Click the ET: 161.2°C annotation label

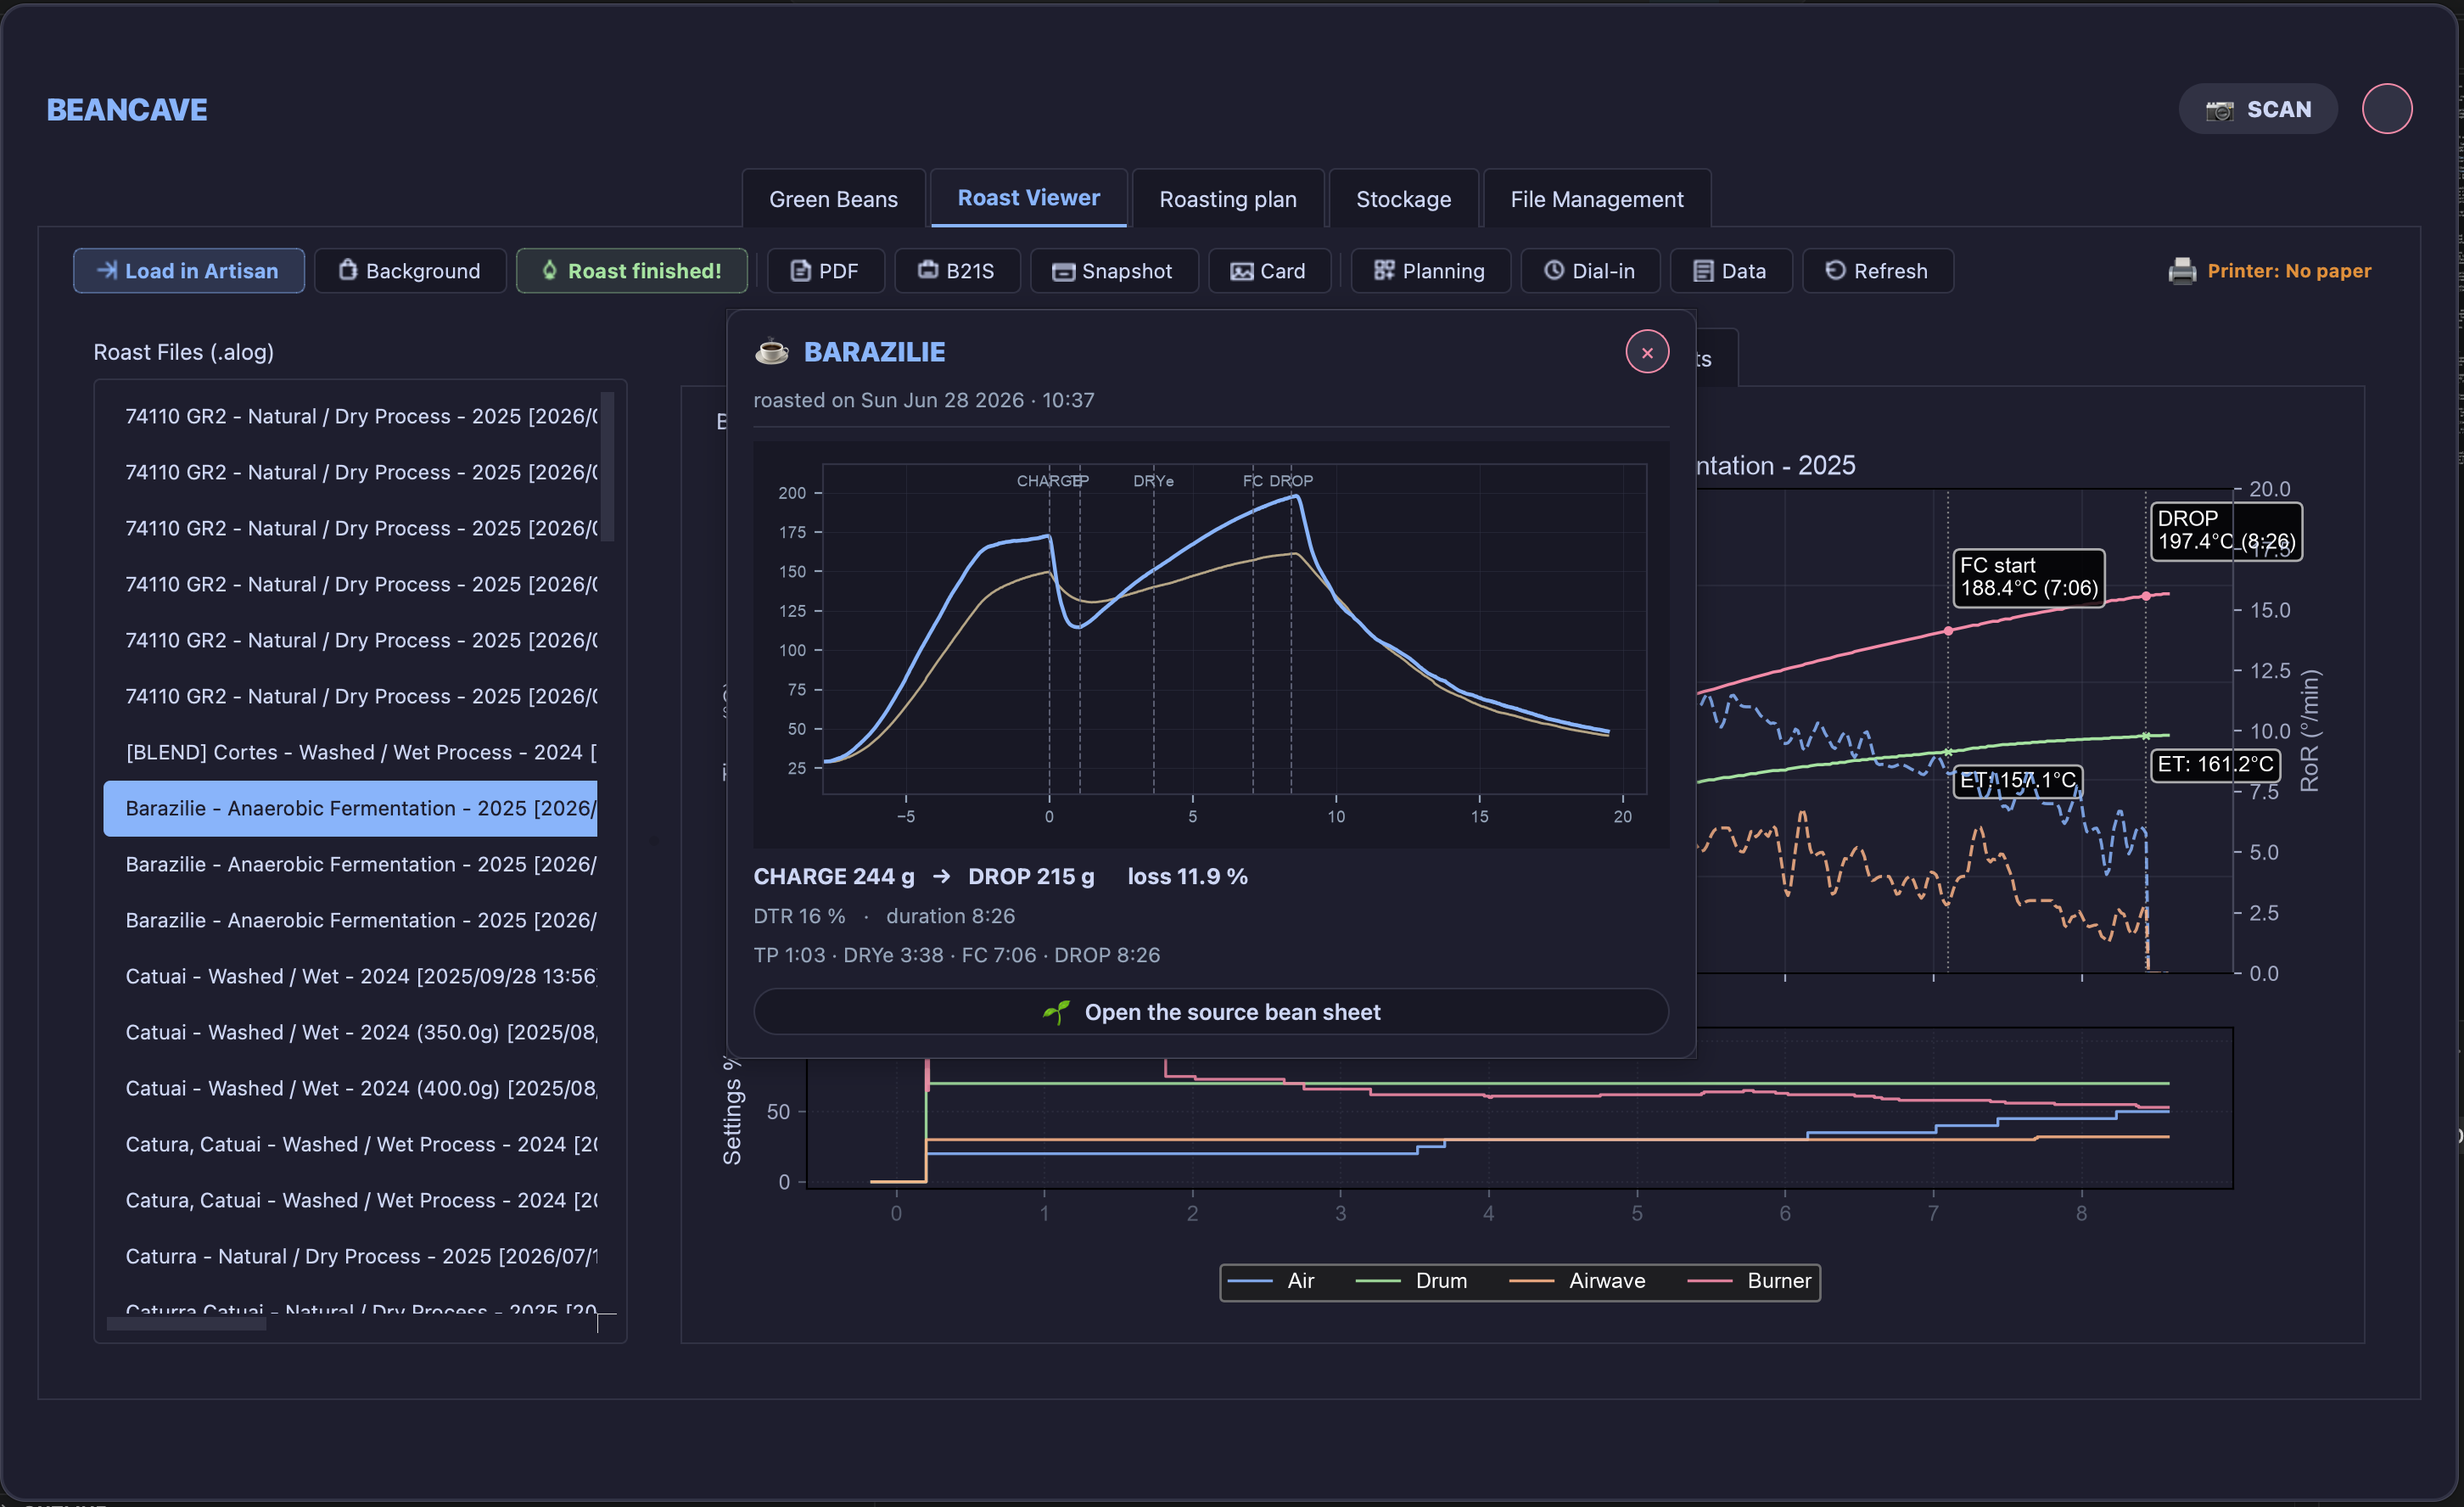pyautogui.click(x=2215, y=765)
